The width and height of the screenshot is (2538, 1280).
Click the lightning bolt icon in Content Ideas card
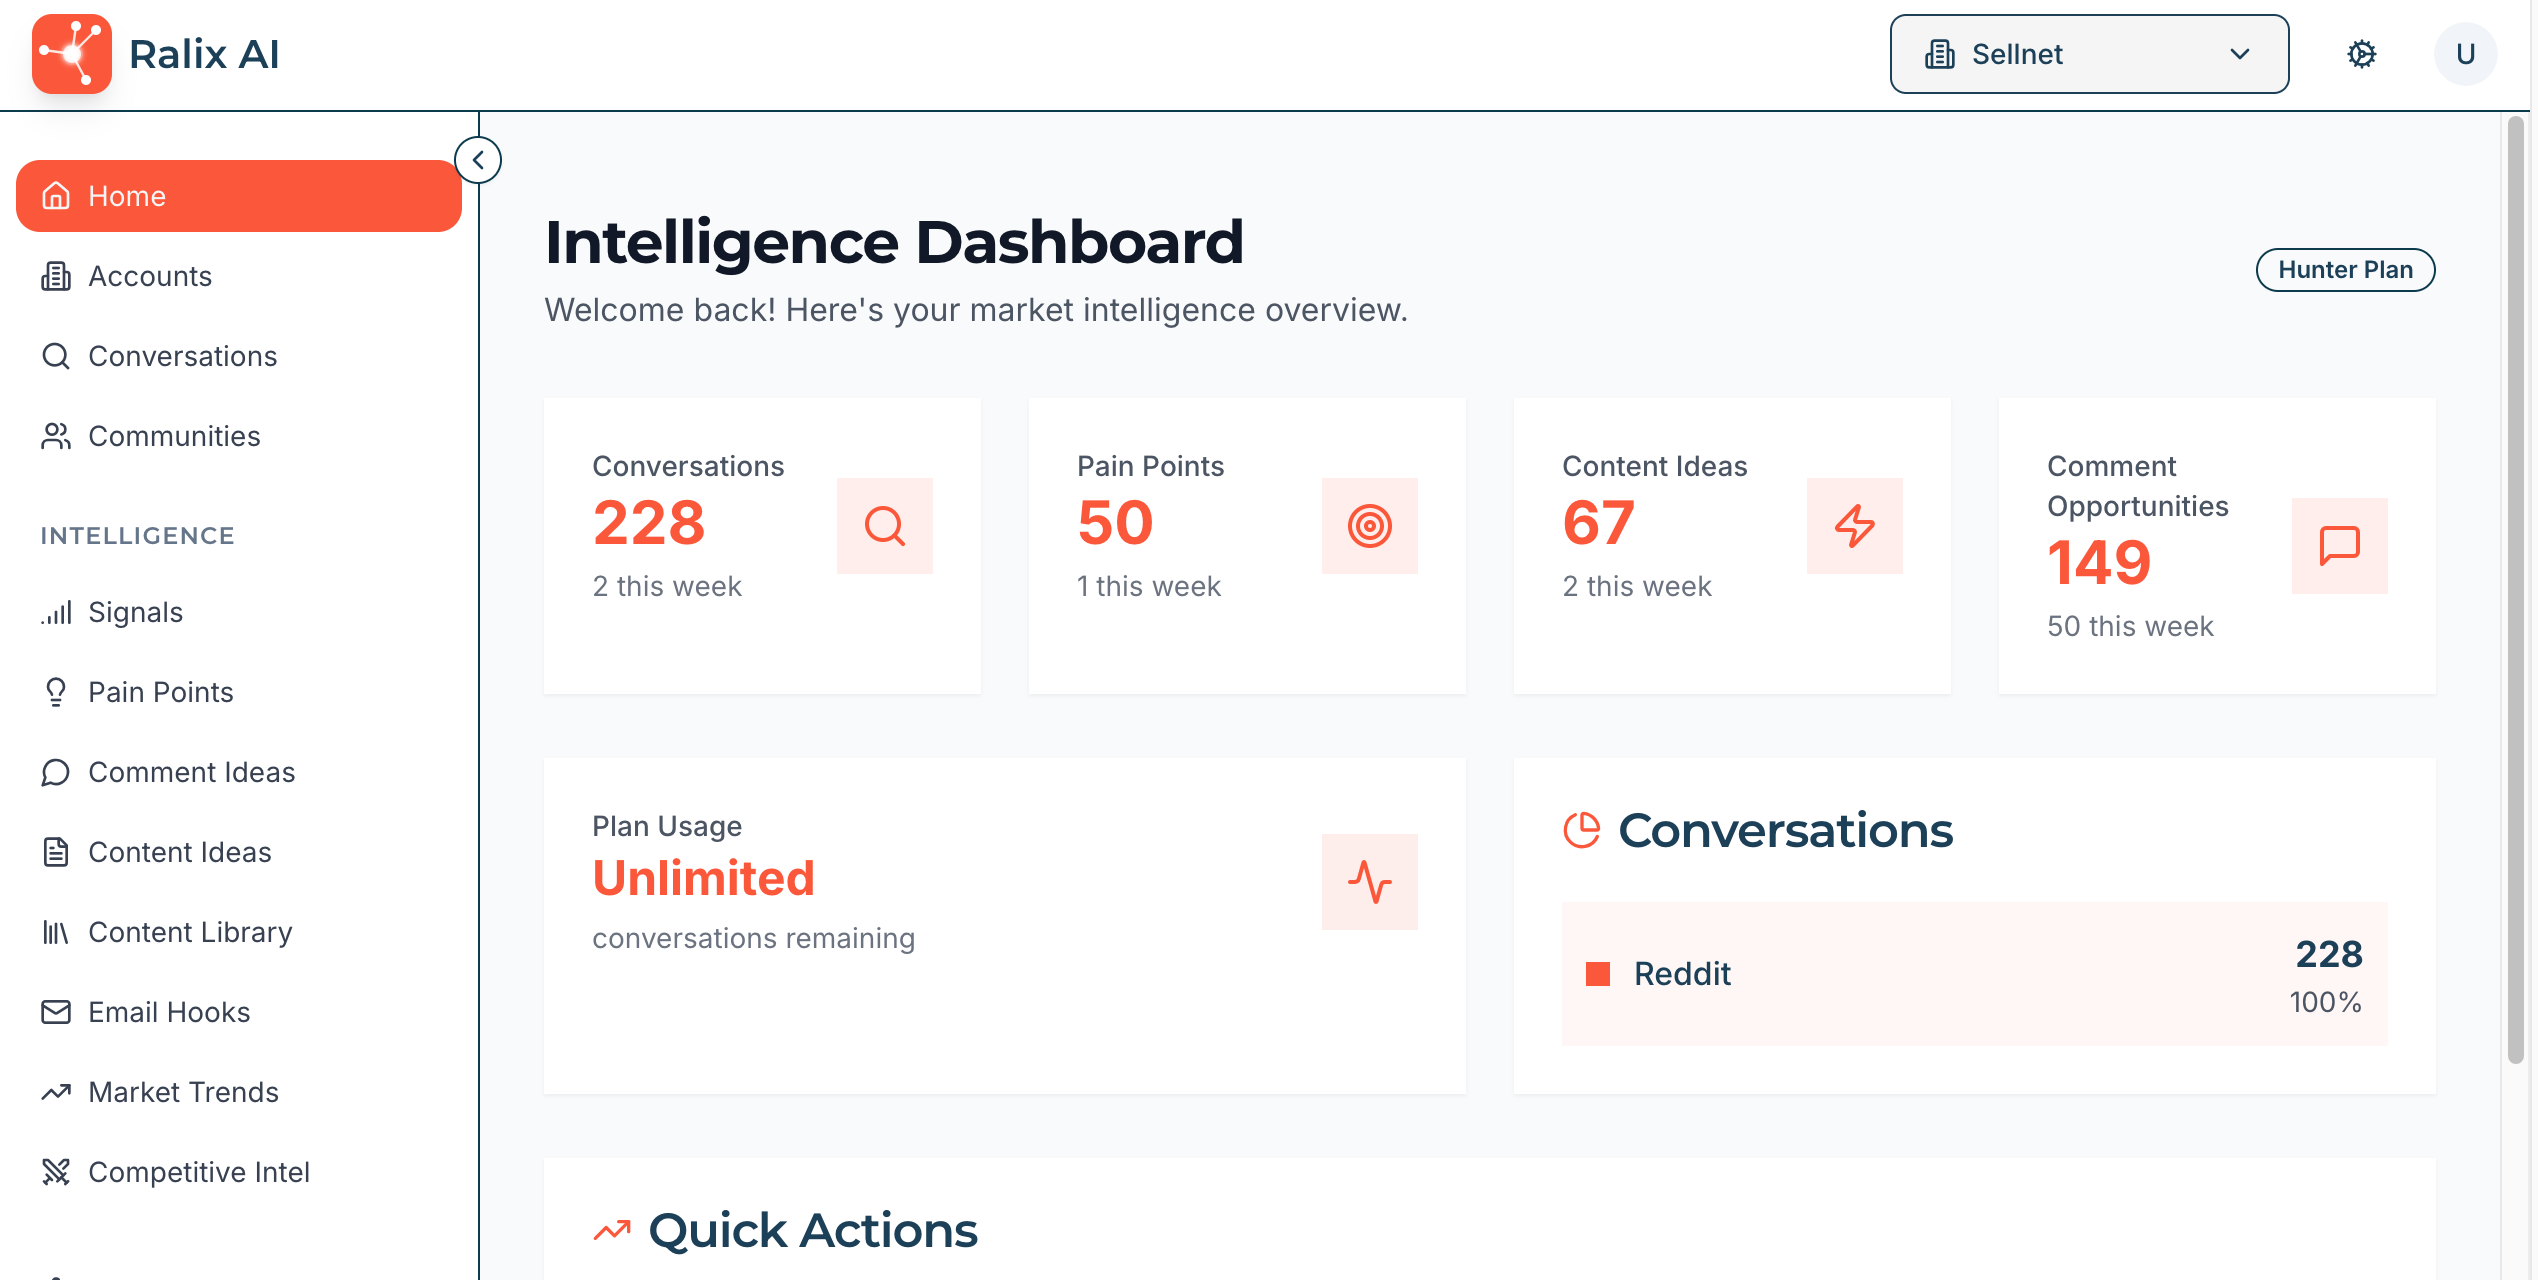click(x=1854, y=526)
